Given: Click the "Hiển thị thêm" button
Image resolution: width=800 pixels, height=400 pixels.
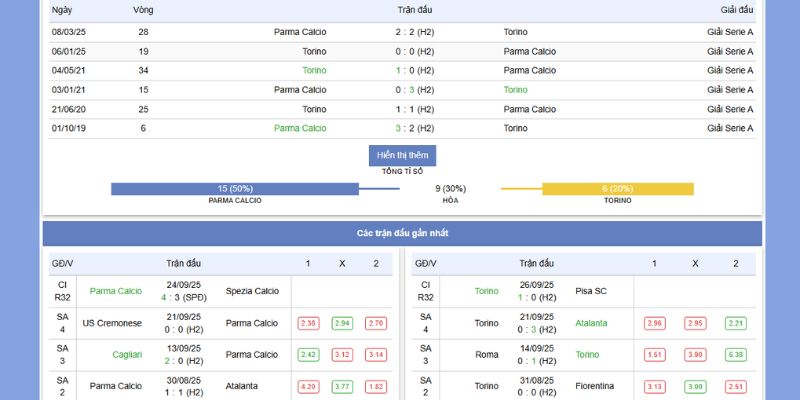Looking at the screenshot, I should 402,156.
